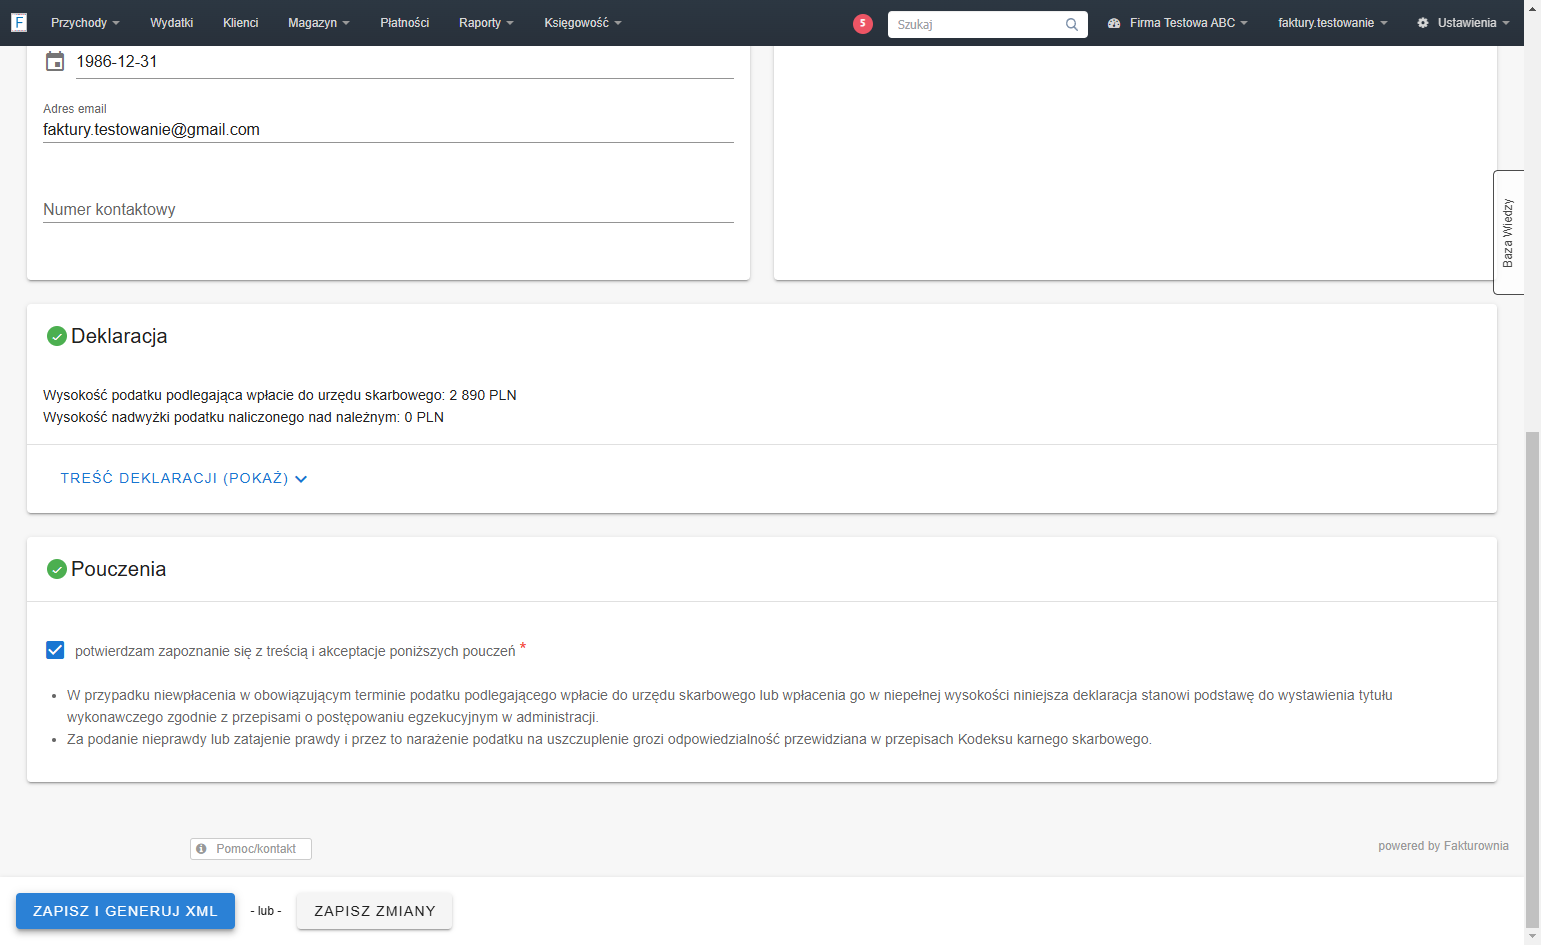The width and height of the screenshot is (1541, 945).
Task: Open the faktury.testowanie account dropdown
Action: click(x=1333, y=23)
